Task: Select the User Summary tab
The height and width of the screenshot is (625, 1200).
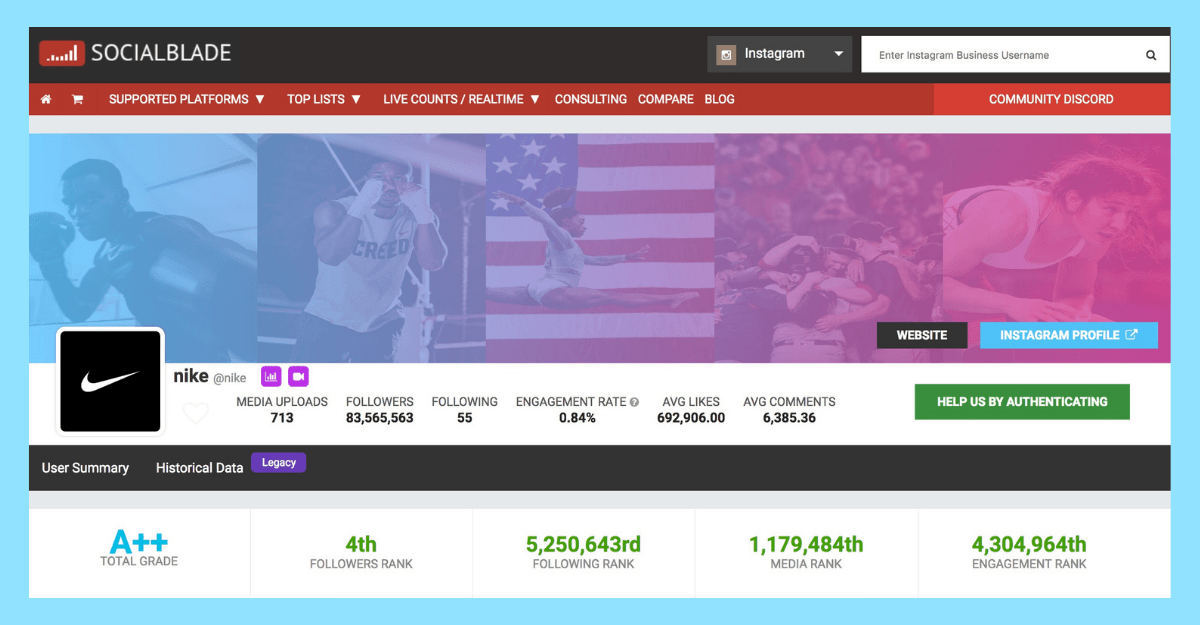Action: [85, 468]
